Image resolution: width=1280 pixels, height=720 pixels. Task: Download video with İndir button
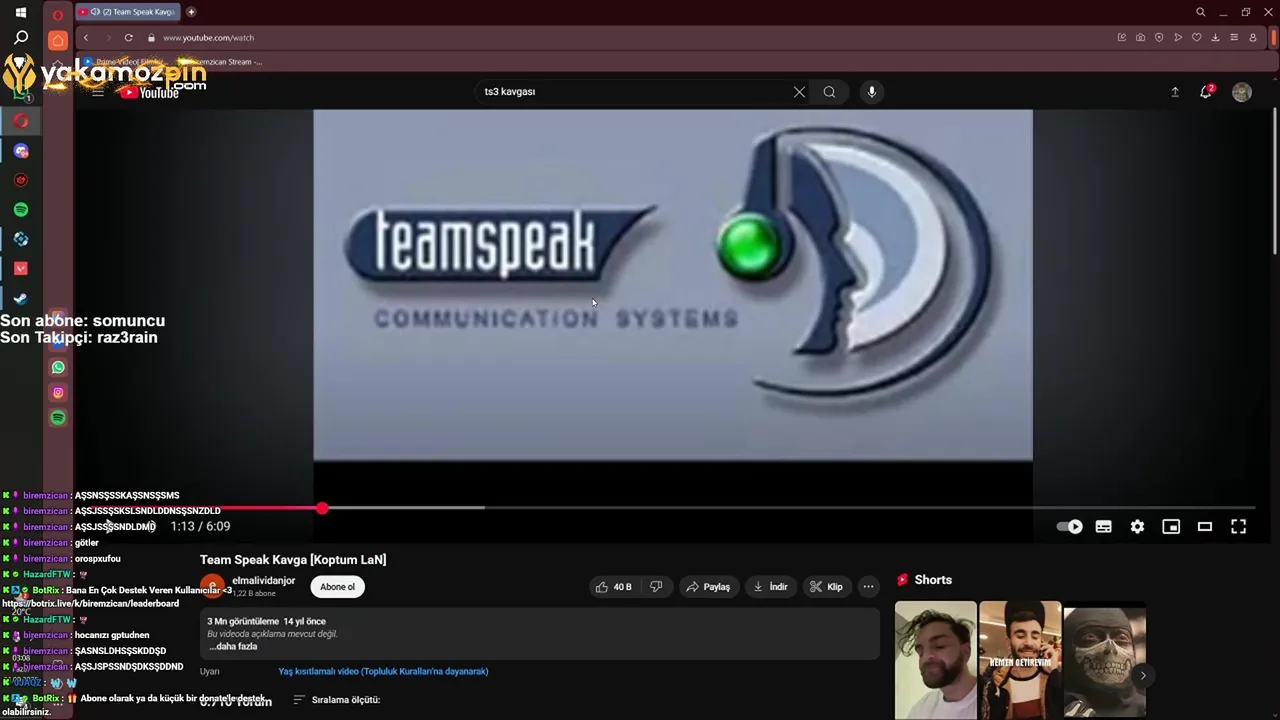[771, 587]
